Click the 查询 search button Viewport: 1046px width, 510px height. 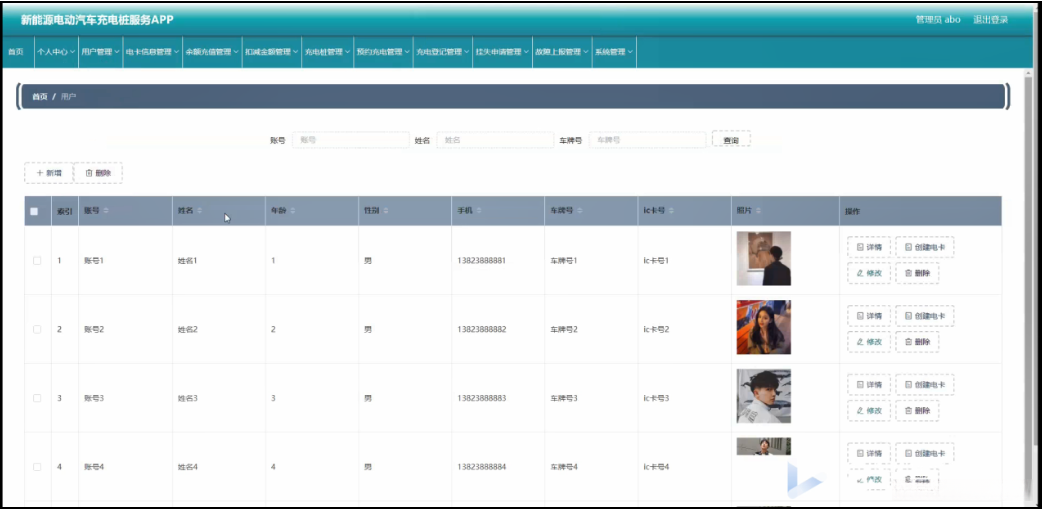[731, 140]
